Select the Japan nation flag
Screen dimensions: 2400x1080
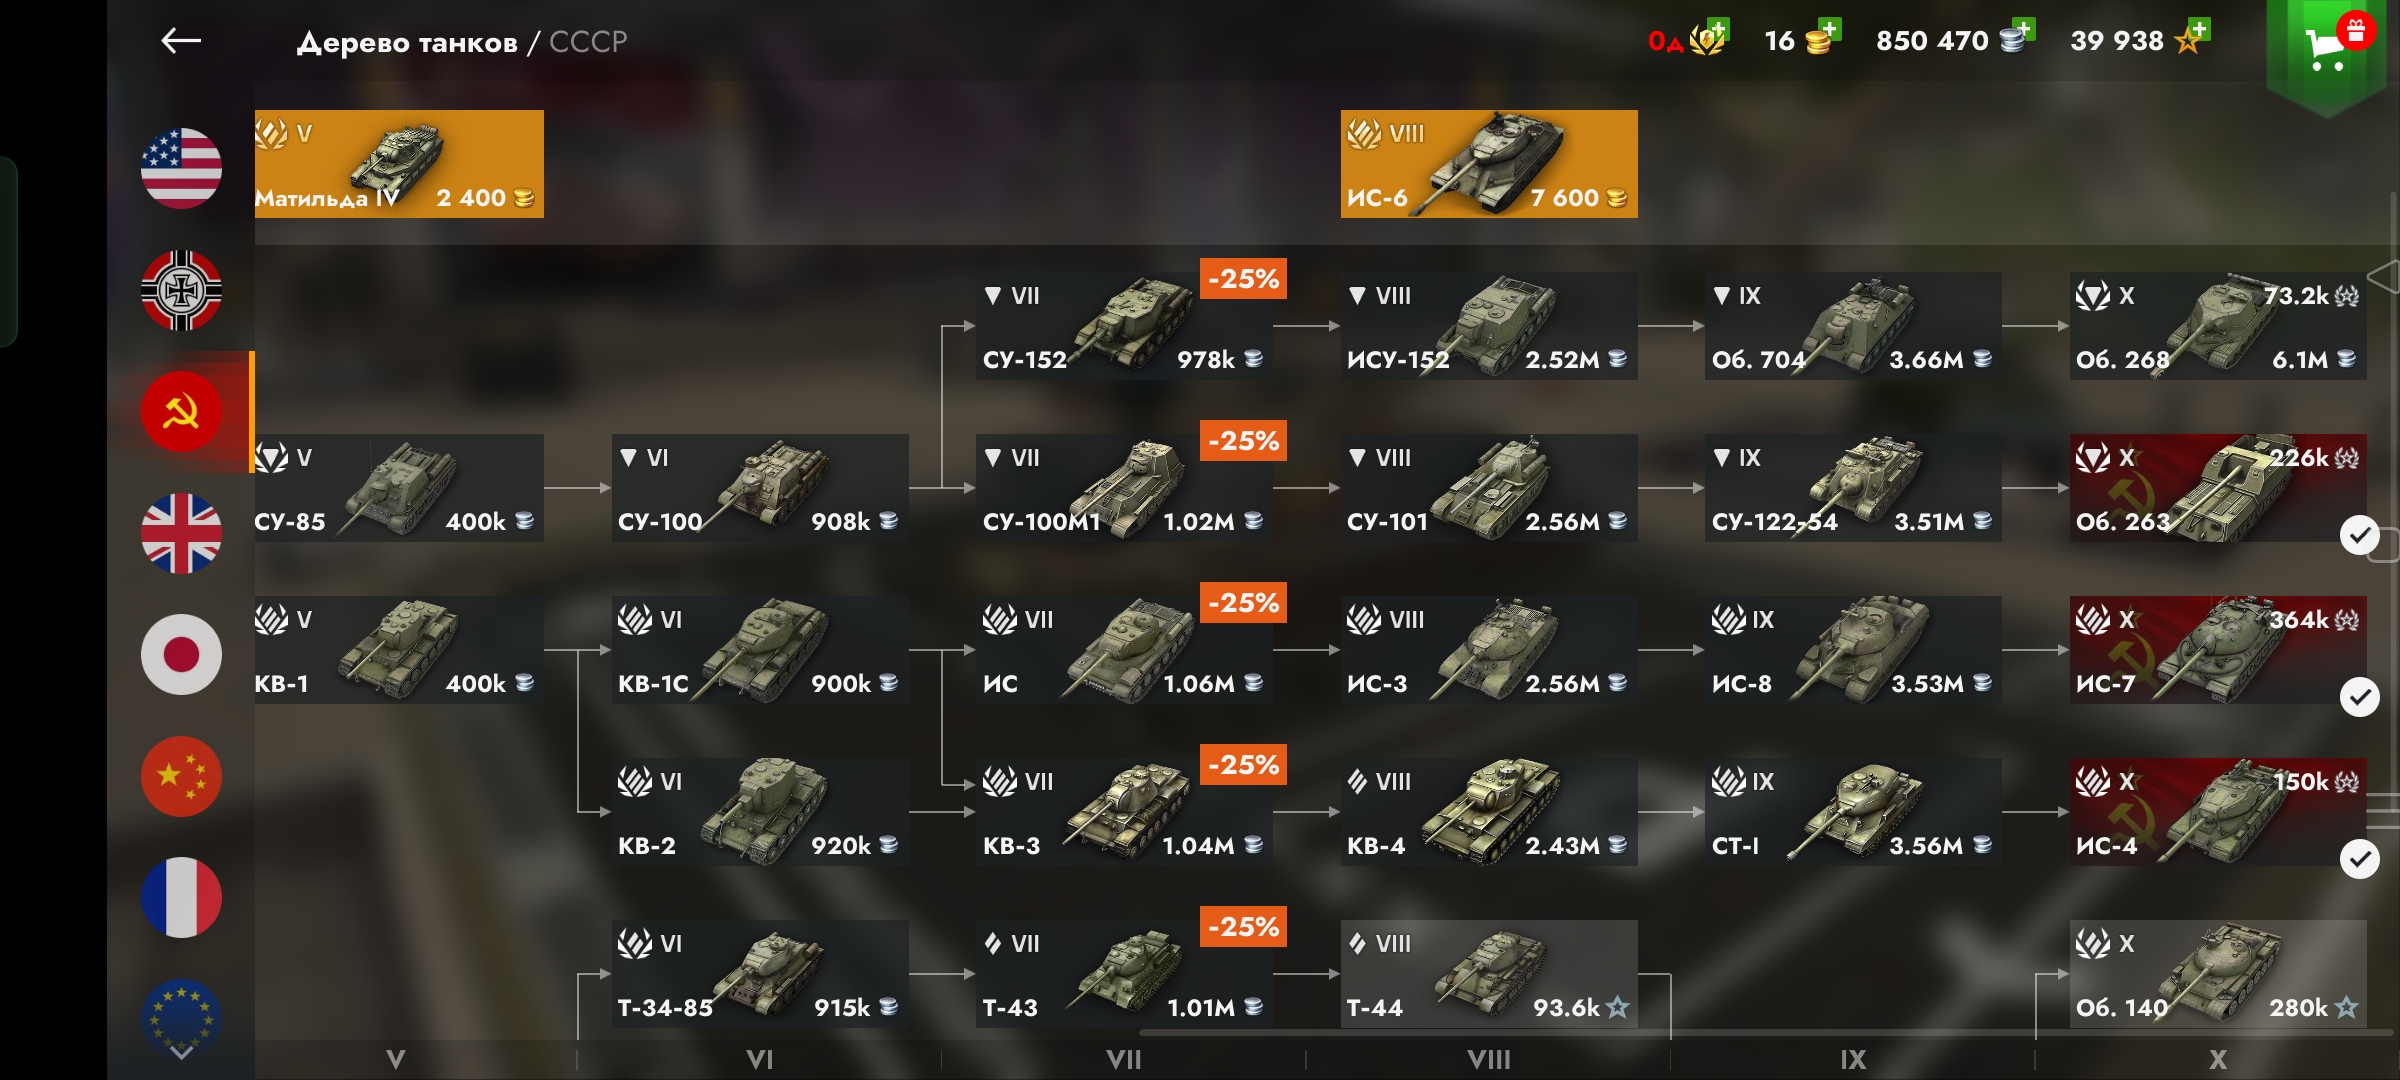181,655
